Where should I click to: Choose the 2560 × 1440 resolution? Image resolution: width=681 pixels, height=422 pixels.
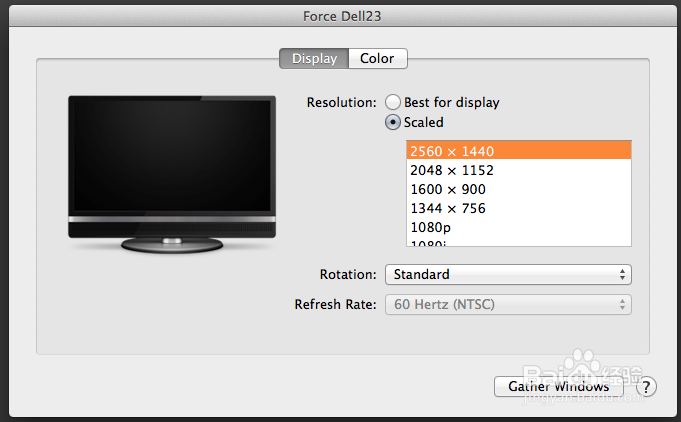pos(519,151)
